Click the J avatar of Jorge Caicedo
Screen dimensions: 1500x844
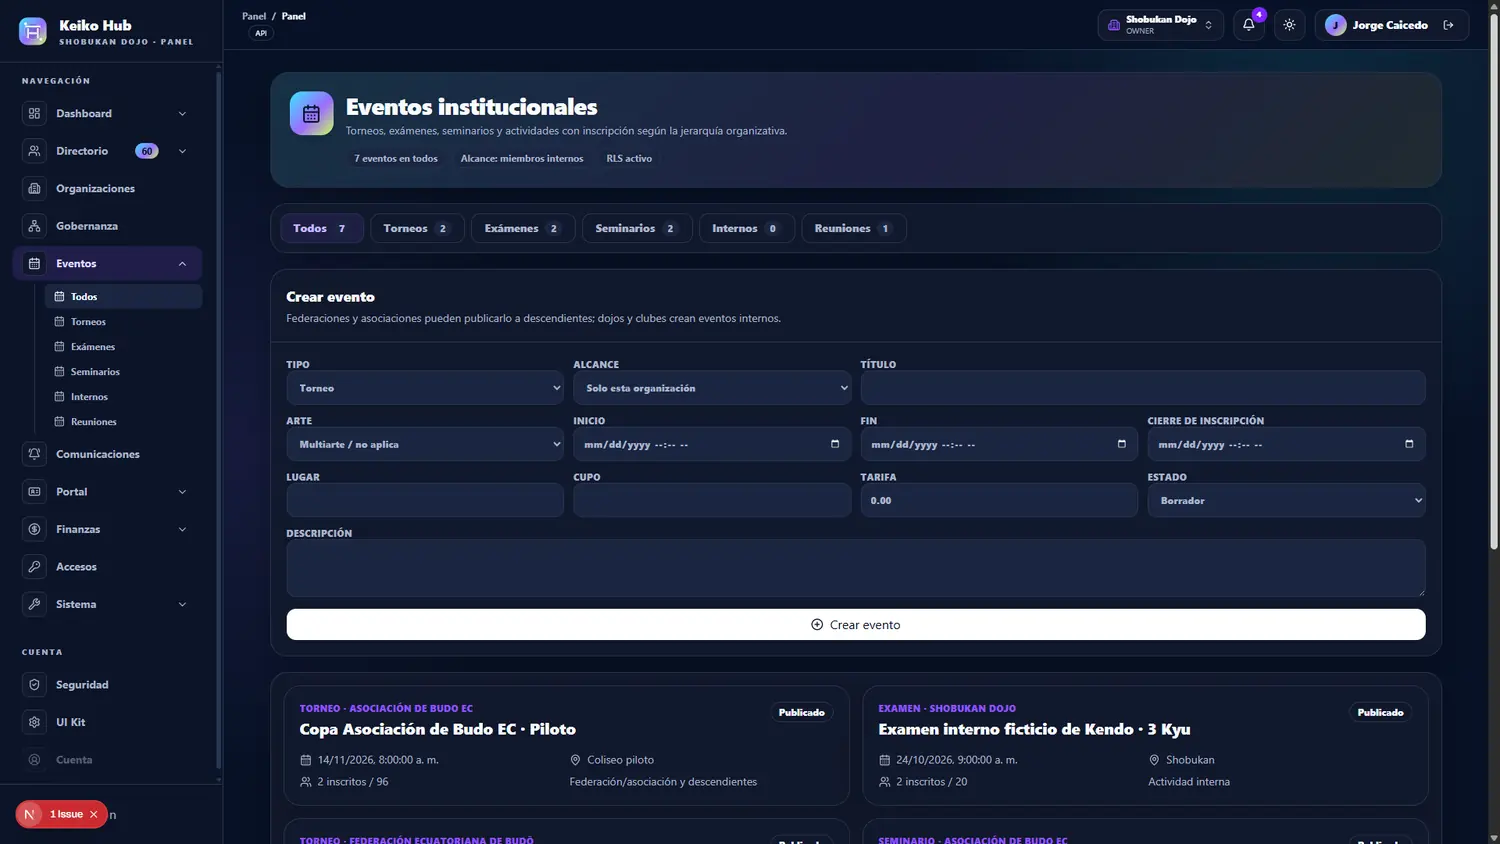(1335, 25)
